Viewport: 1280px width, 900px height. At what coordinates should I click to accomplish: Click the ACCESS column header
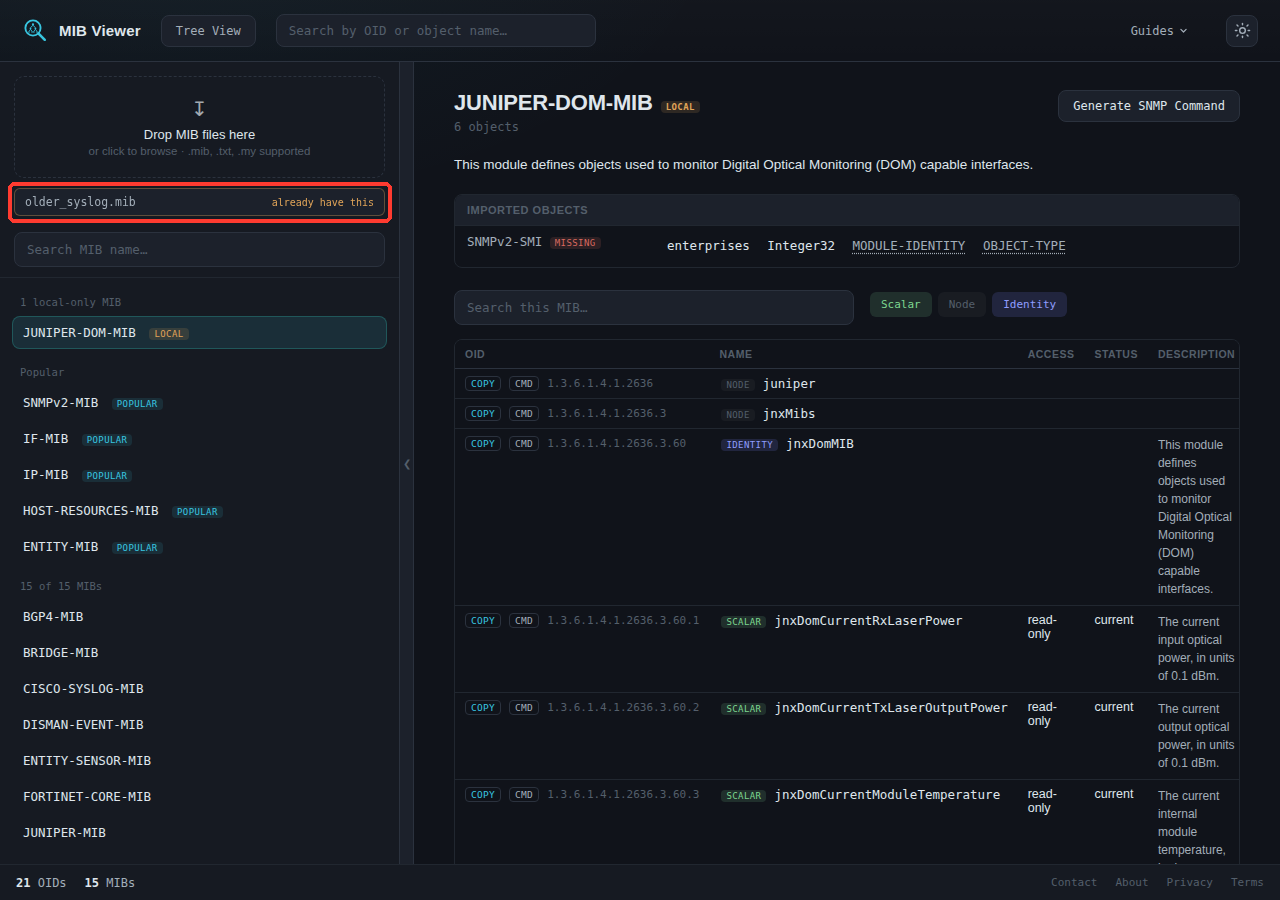[x=1051, y=354]
